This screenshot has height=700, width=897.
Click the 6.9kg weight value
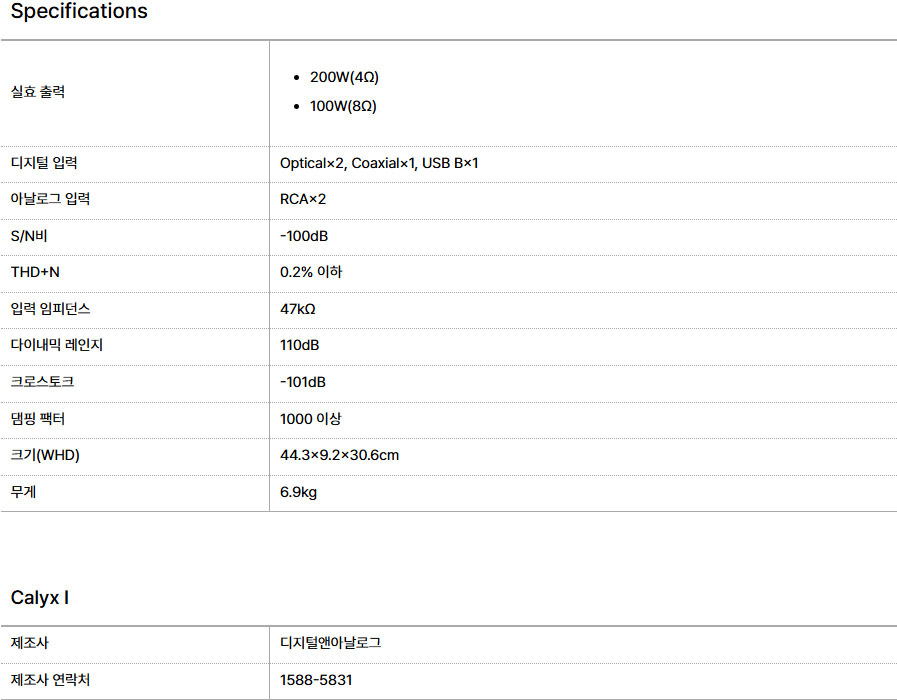coord(299,492)
